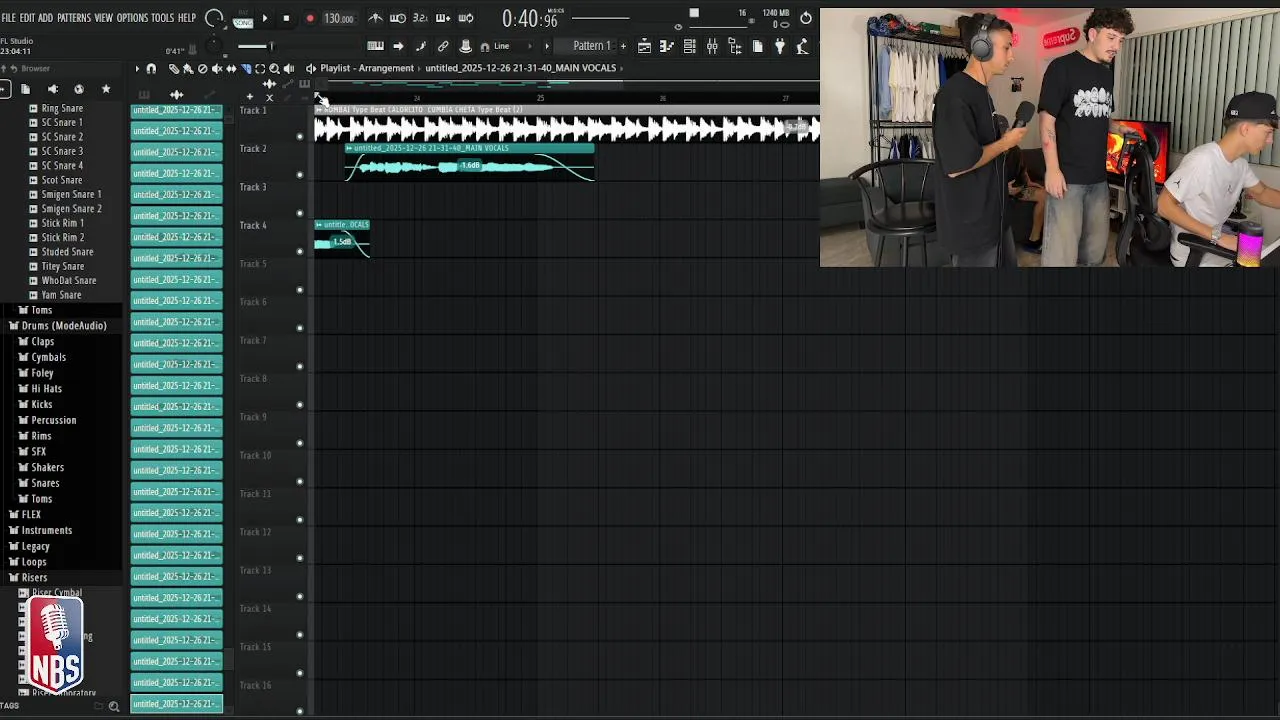Open the Mixer window icon
Screen dimensions: 1280x720
coord(712,46)
